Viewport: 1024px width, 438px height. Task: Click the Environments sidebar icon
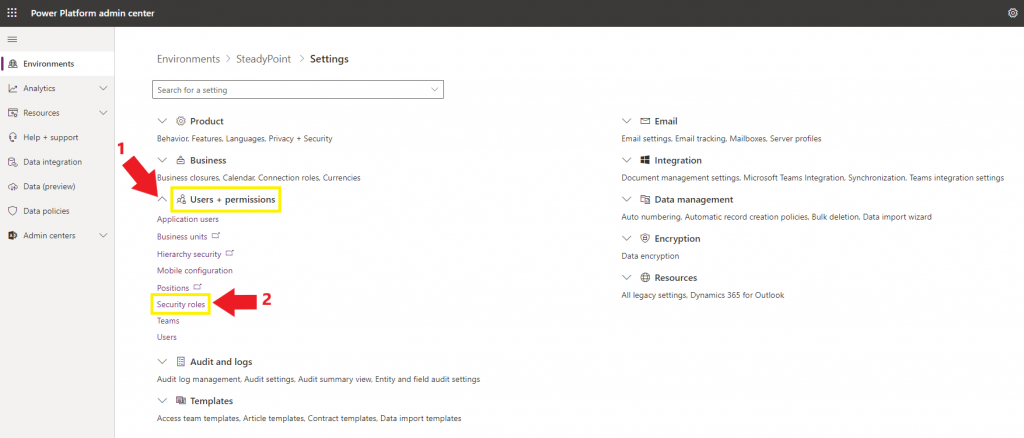(x=12, y=64)
